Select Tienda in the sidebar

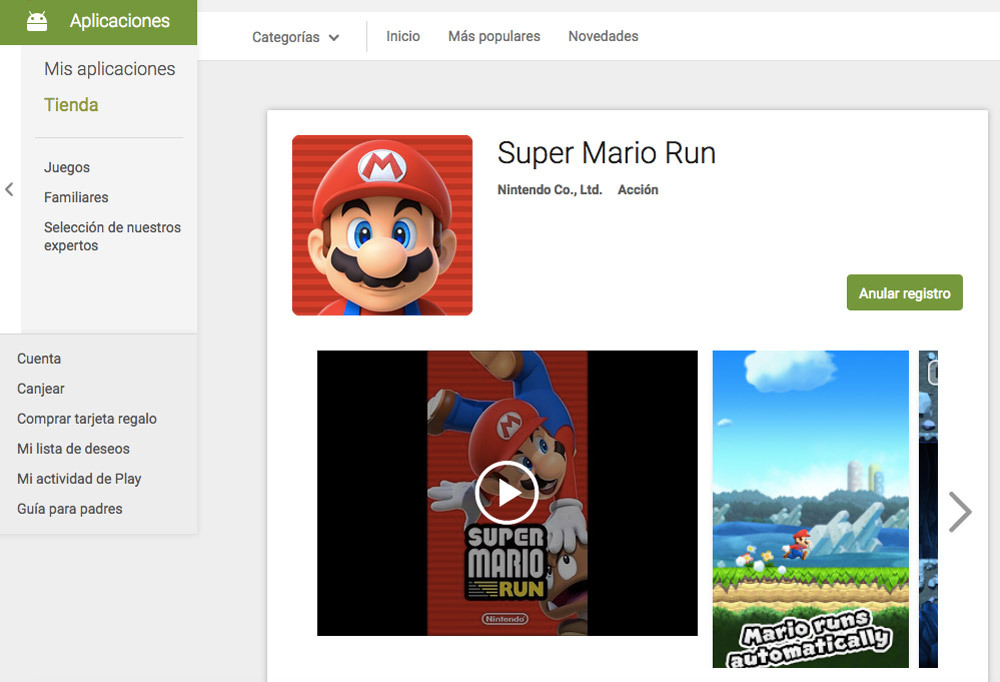pyautogui.click(x=71, y=105)
